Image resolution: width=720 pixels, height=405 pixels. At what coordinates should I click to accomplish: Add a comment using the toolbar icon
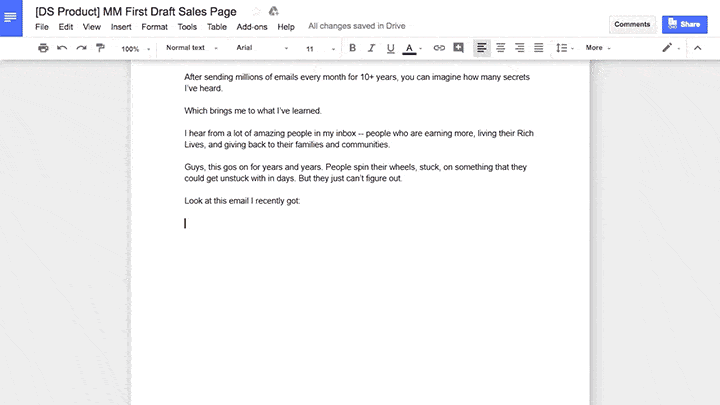click(x=458, y=48)
